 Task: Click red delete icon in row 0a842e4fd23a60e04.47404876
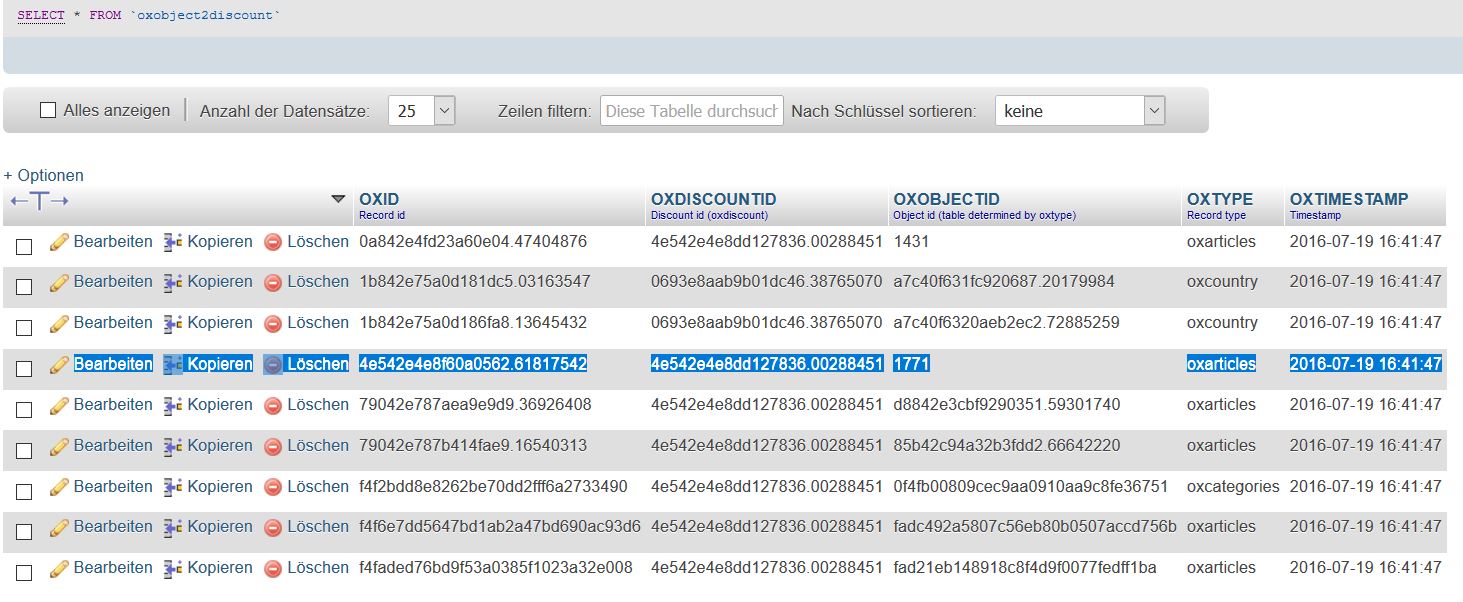273,242
